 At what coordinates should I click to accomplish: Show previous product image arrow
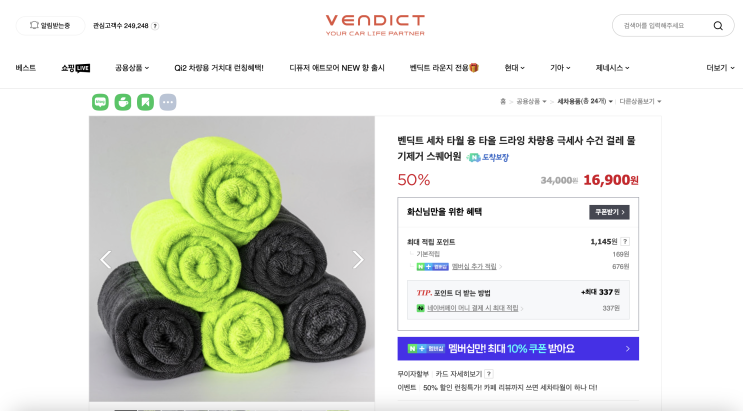[x=106, y=259]
